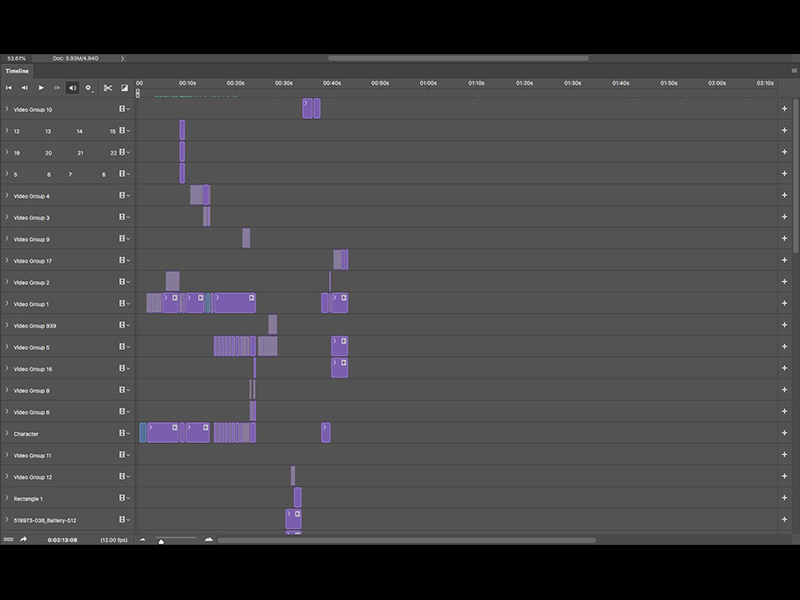Mute audio on the Character track
This screenshot has height=600, width=800.
tap(122, 433)
